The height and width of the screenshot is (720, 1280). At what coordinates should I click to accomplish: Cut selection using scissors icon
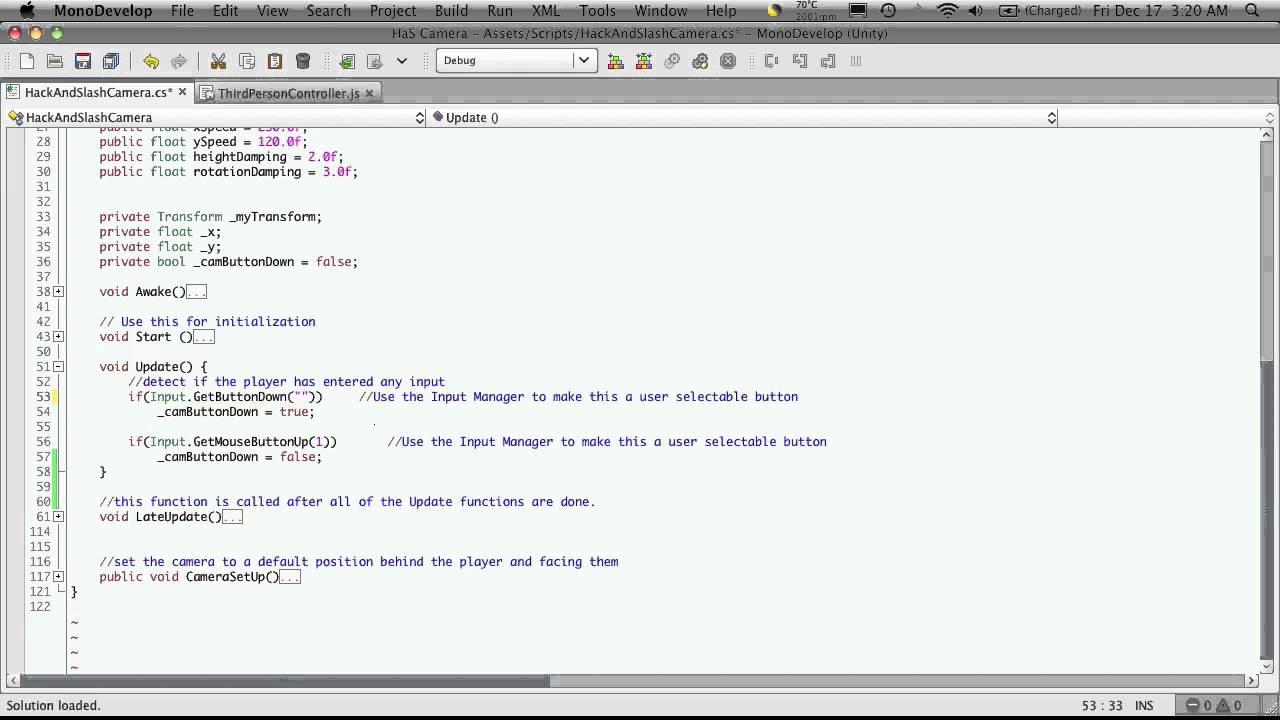coord(218,61)
